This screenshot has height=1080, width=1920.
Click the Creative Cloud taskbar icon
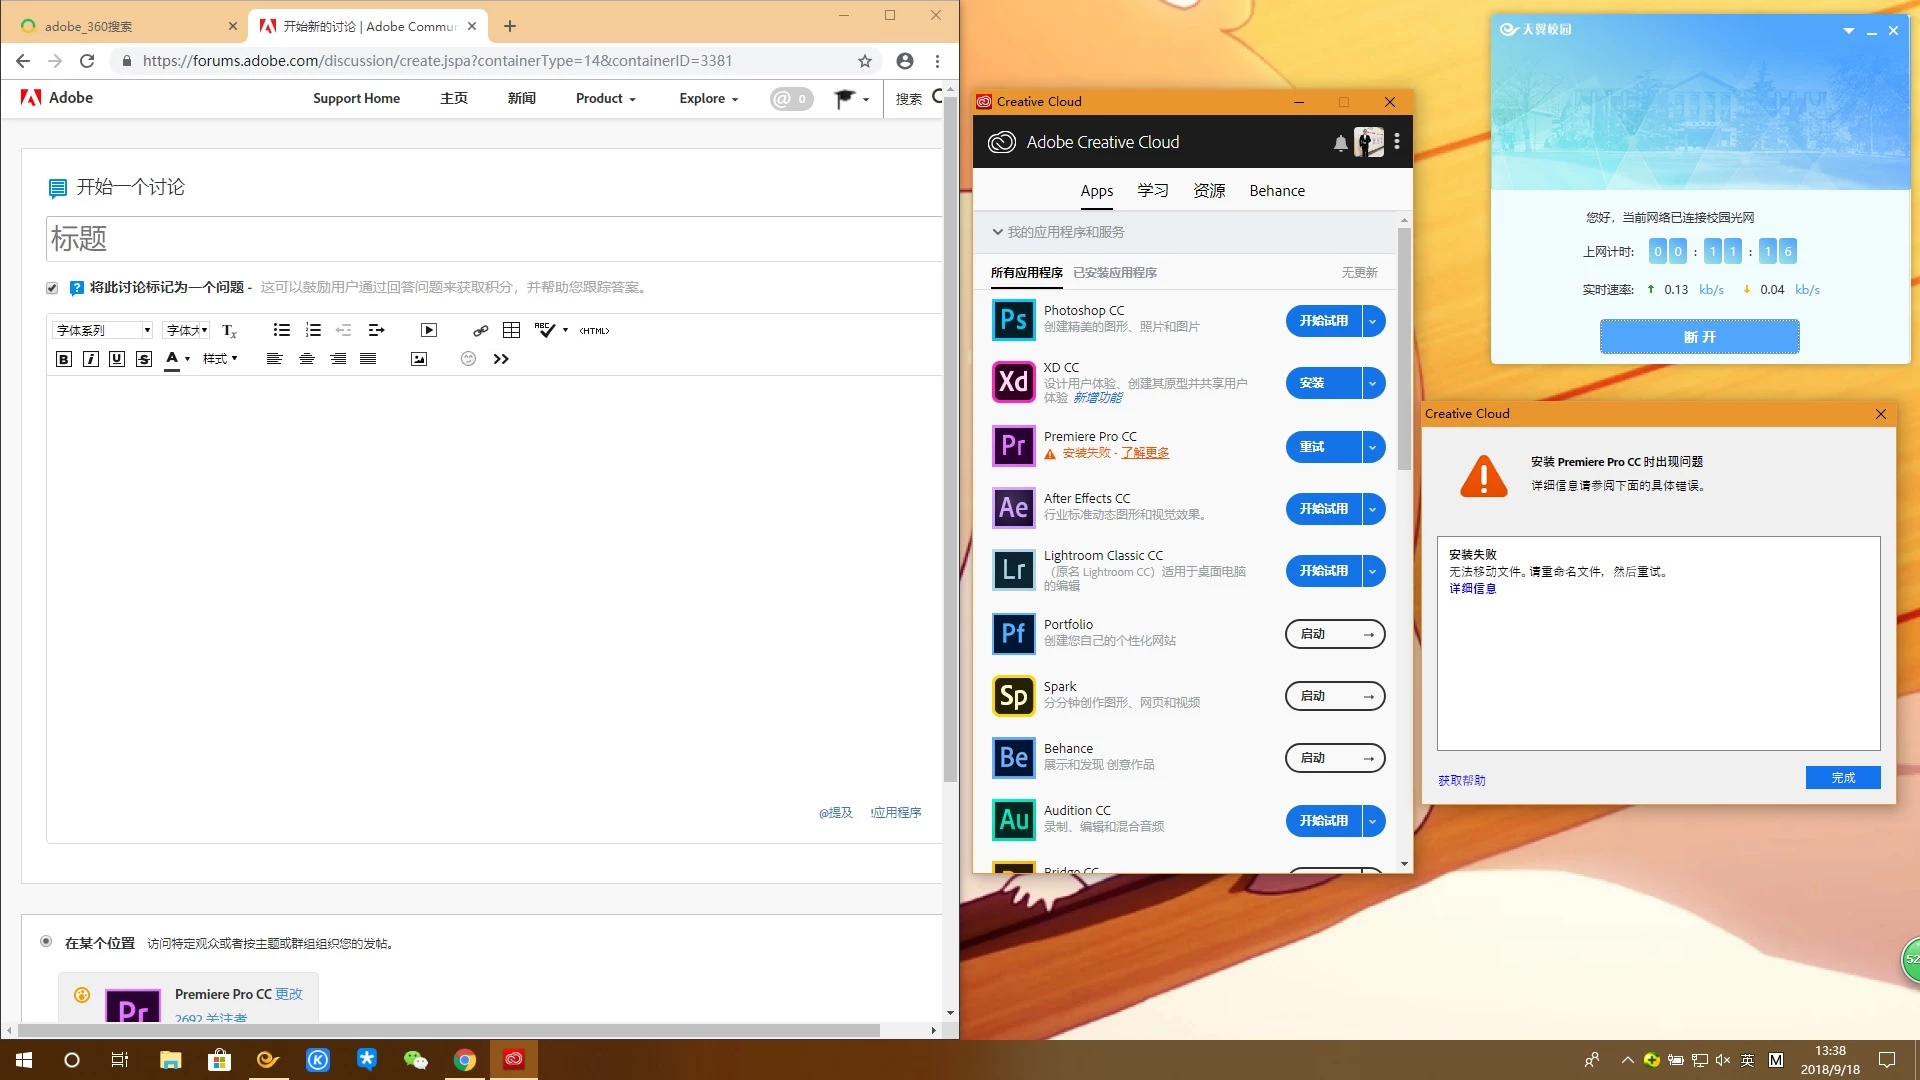tap(514, 1059)
